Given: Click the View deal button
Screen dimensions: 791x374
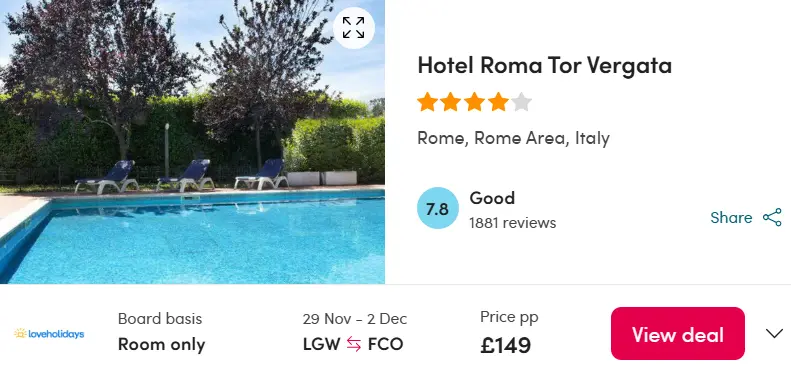Looking at the screenshot, I should [x=677, y=334].
